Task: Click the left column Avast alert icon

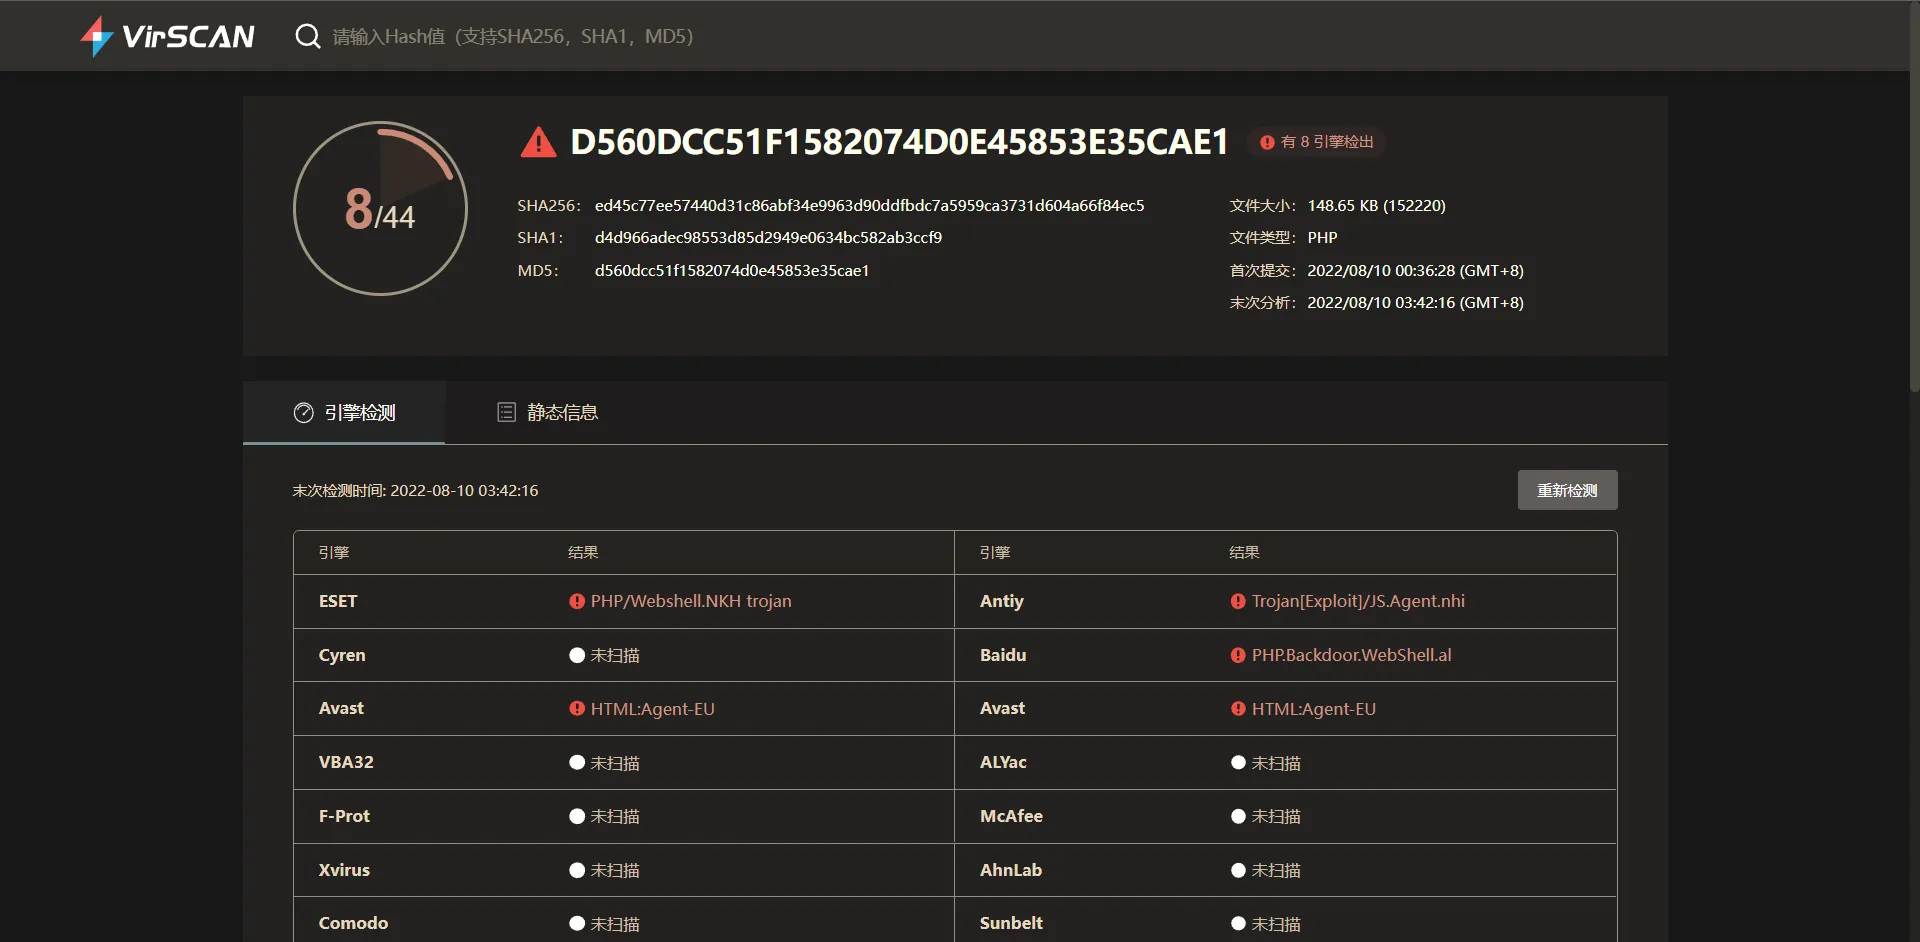Action: (577, 708)
